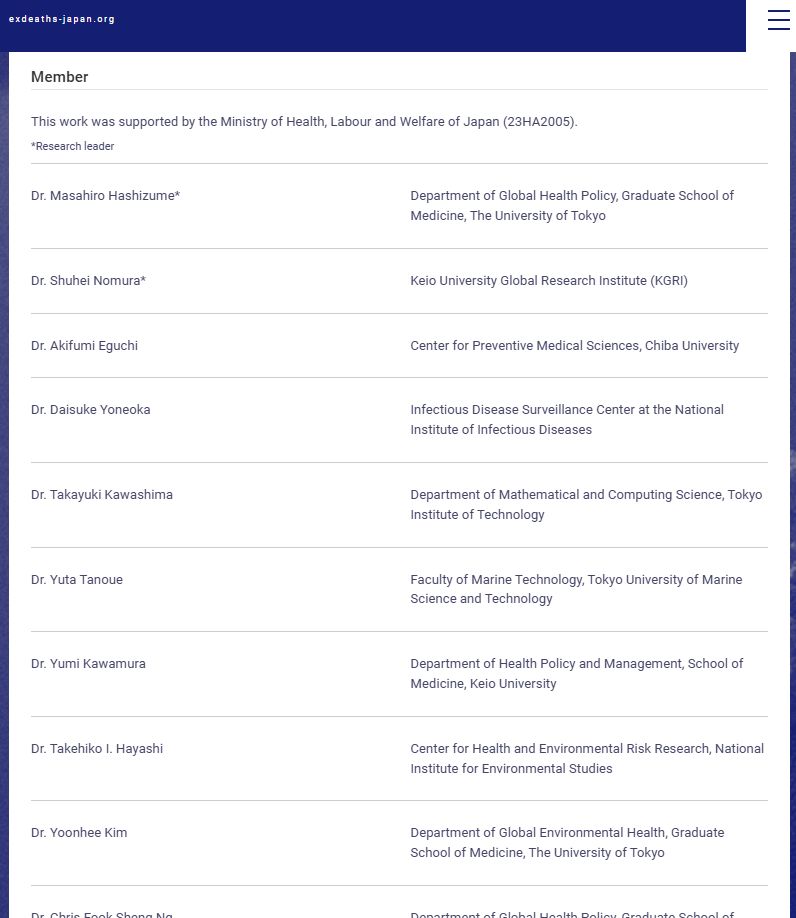Click the Member section heading

[60, 77]
